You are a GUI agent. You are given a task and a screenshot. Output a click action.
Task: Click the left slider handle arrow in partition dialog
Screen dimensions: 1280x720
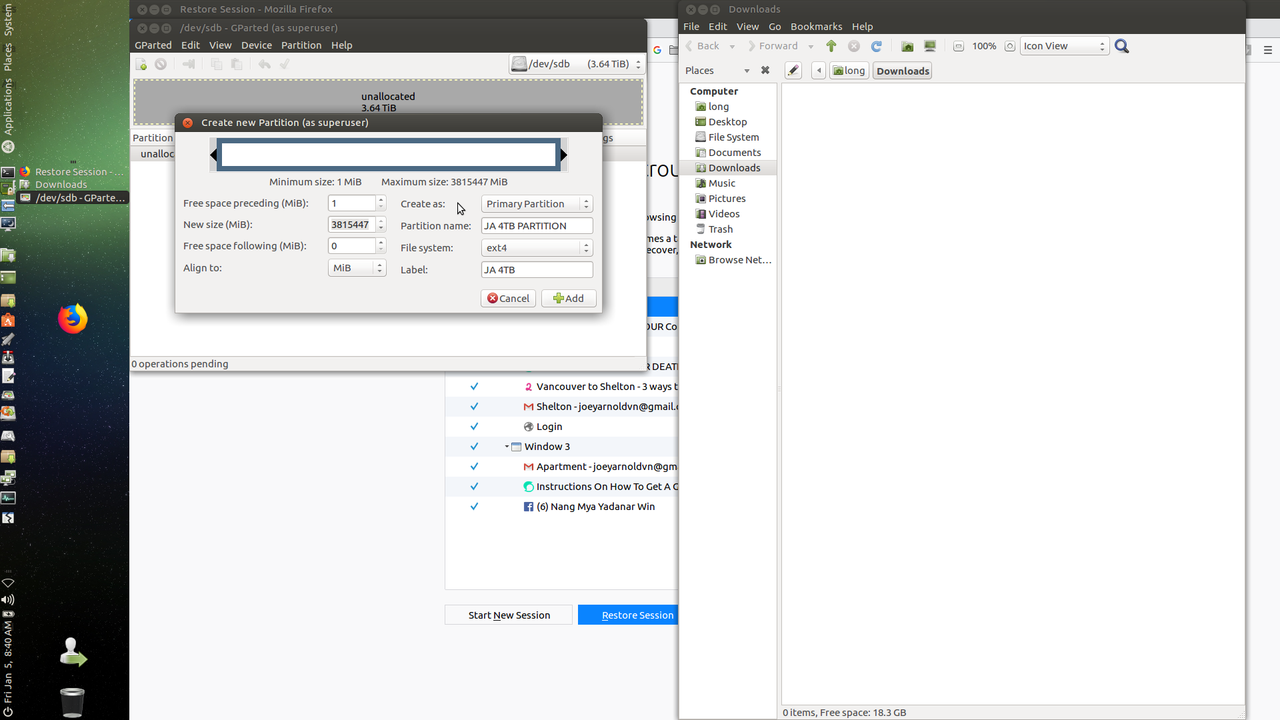pos(213,155)
